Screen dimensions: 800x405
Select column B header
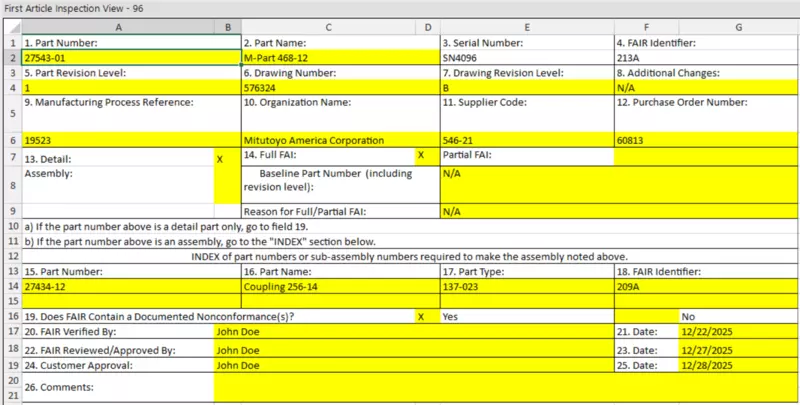228,28
